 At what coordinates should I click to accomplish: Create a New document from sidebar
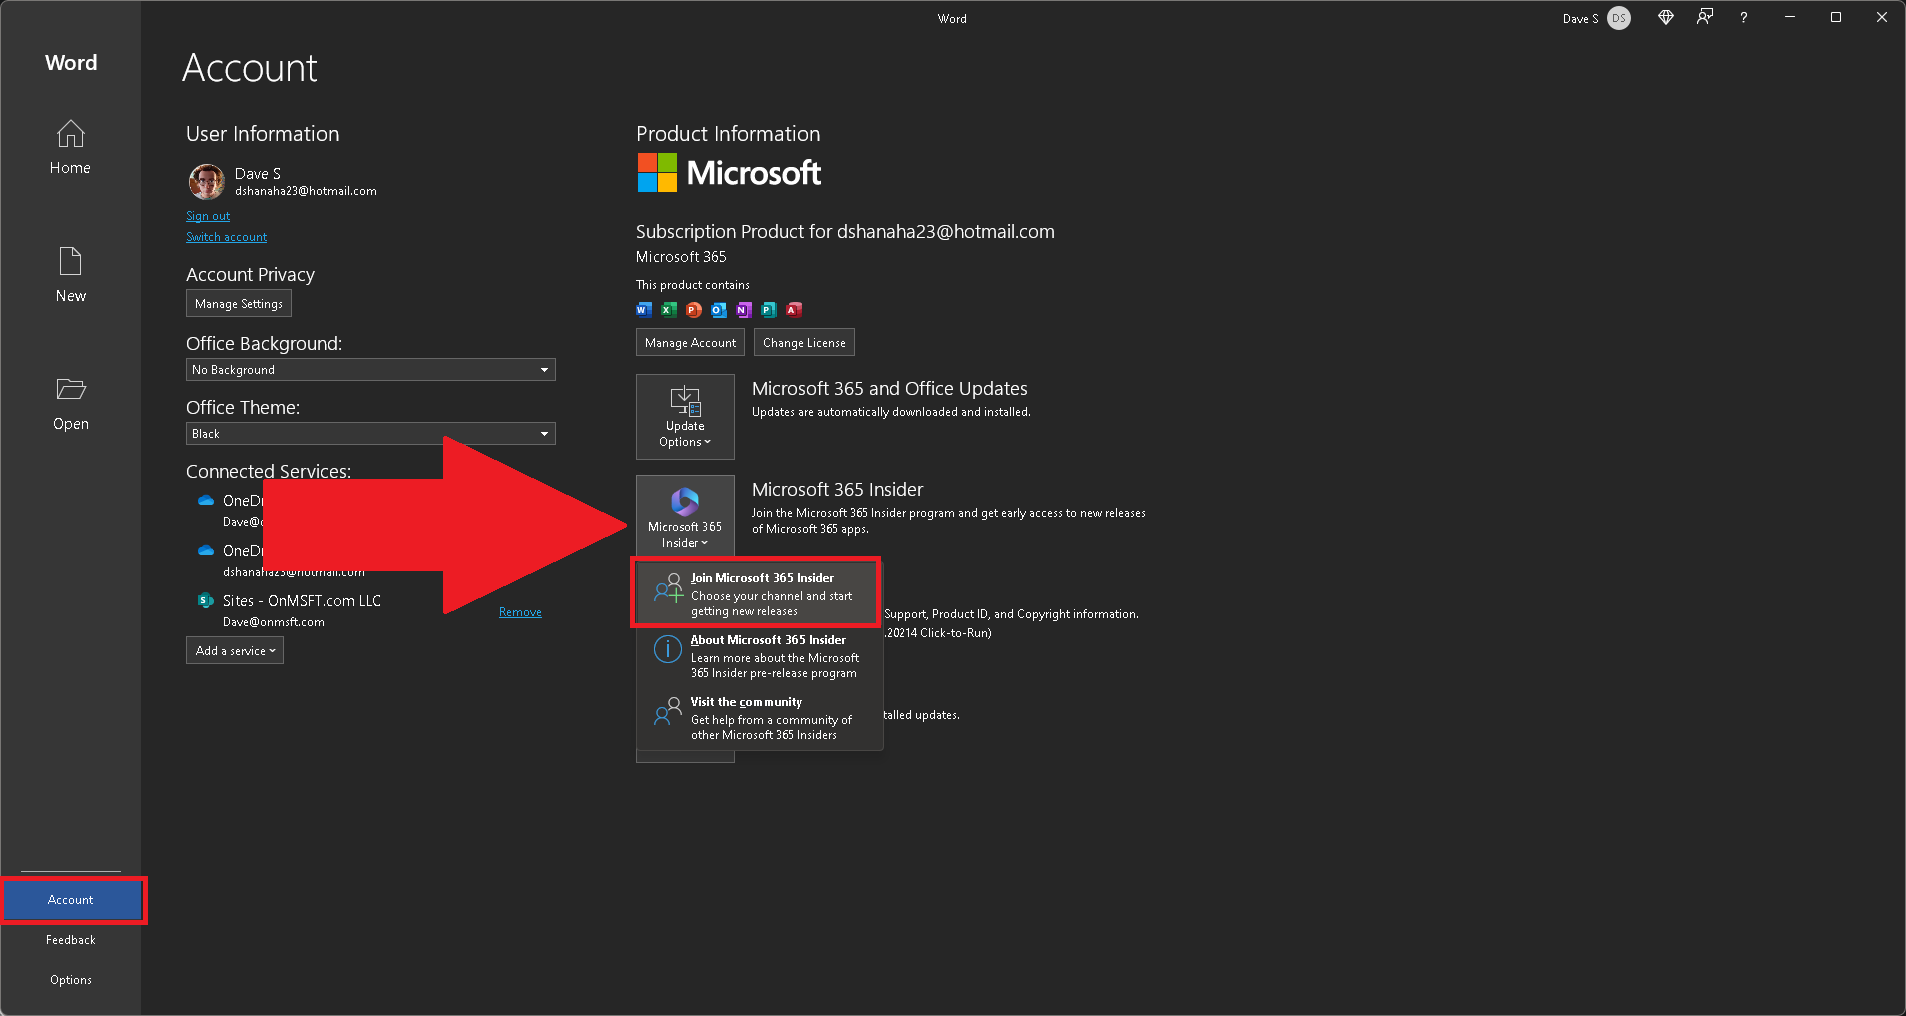[70, 275]
